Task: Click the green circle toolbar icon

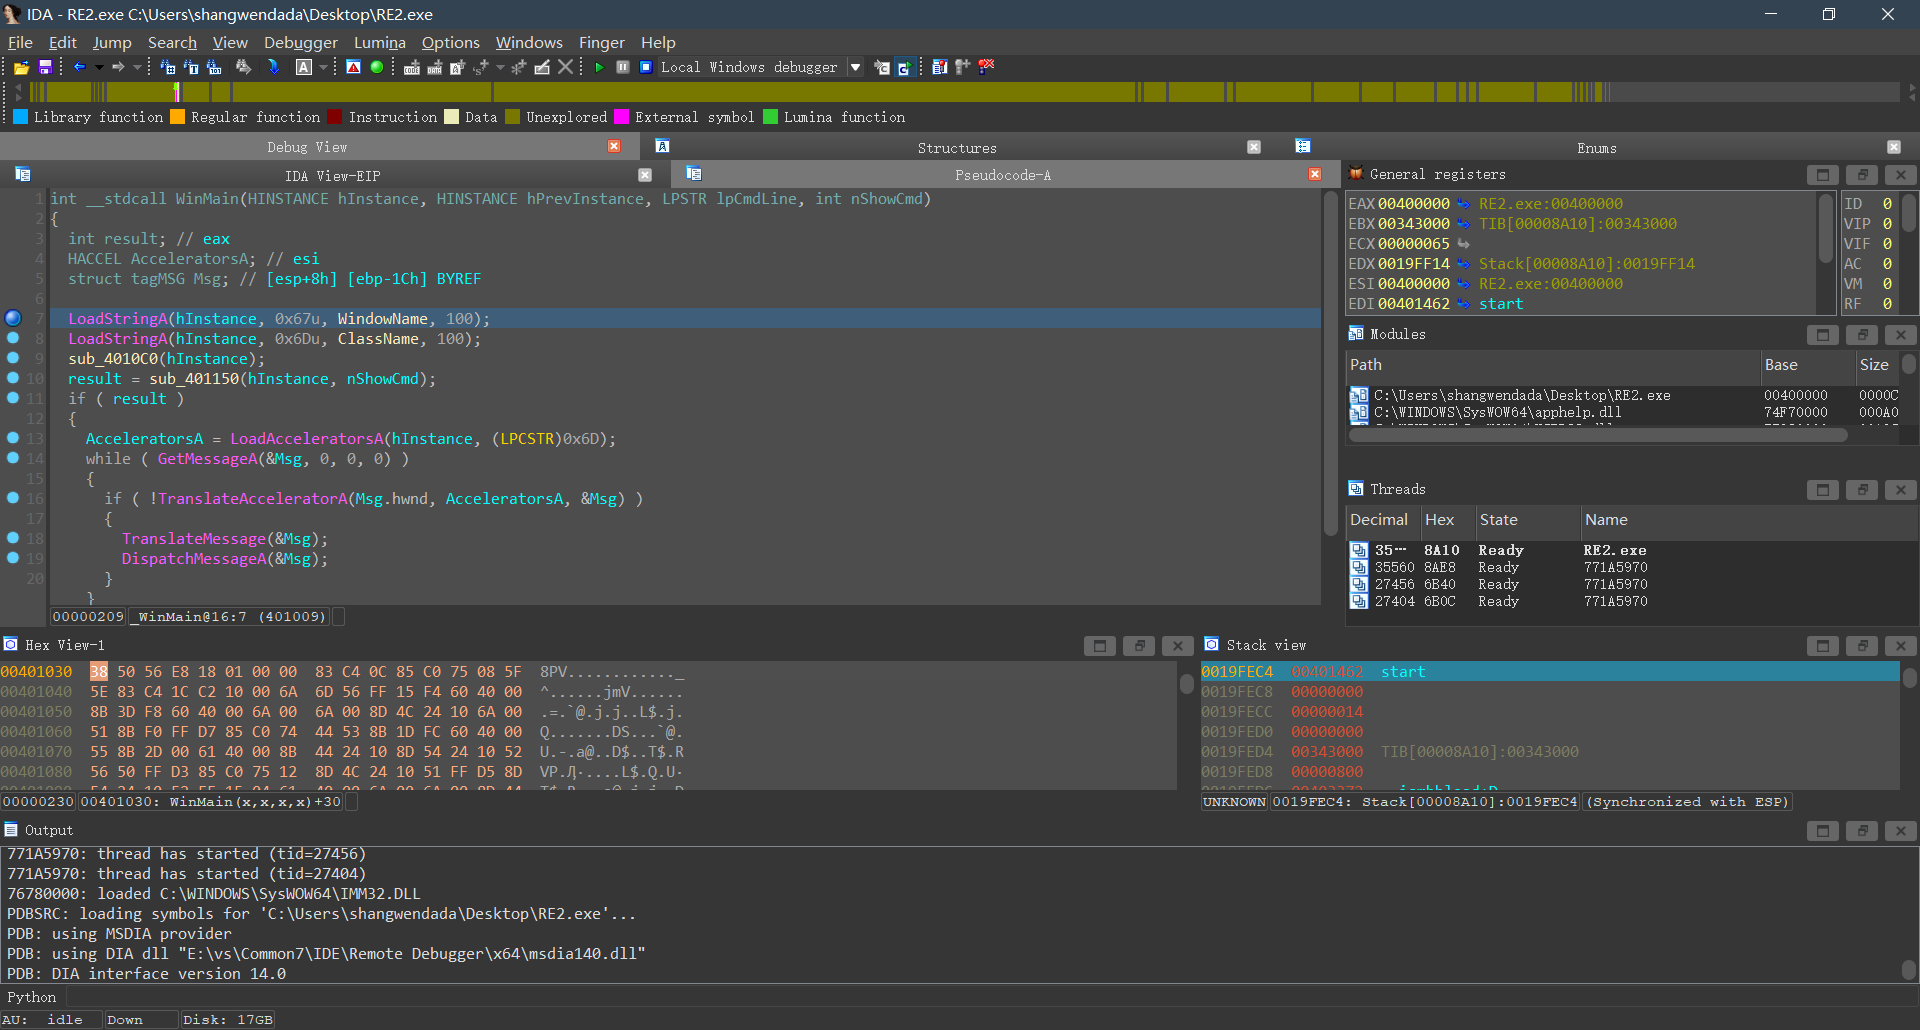Action: [377, 67]
